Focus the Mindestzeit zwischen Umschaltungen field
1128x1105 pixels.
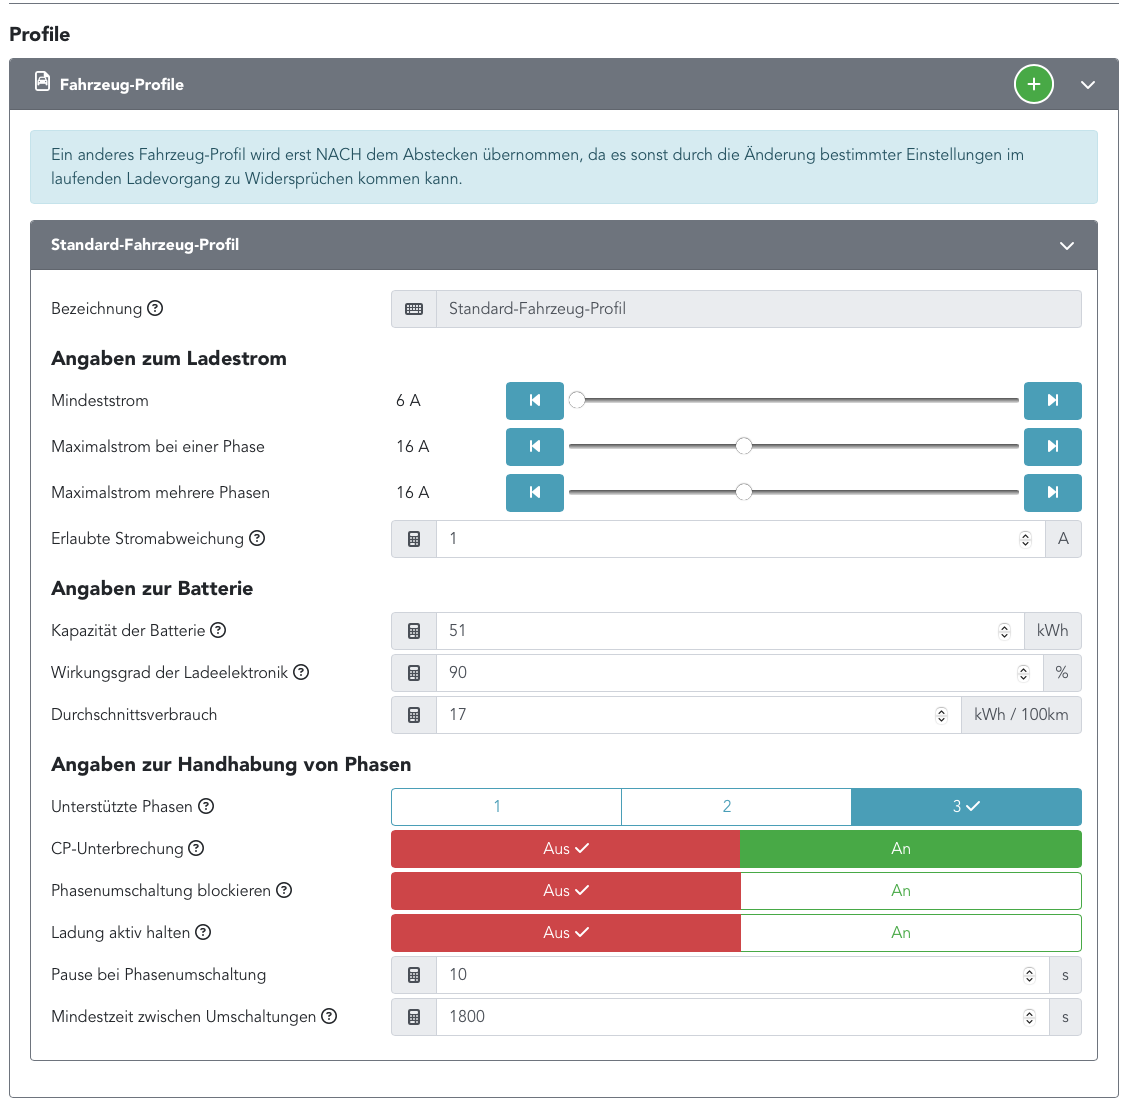click(x=742, y=1017)
